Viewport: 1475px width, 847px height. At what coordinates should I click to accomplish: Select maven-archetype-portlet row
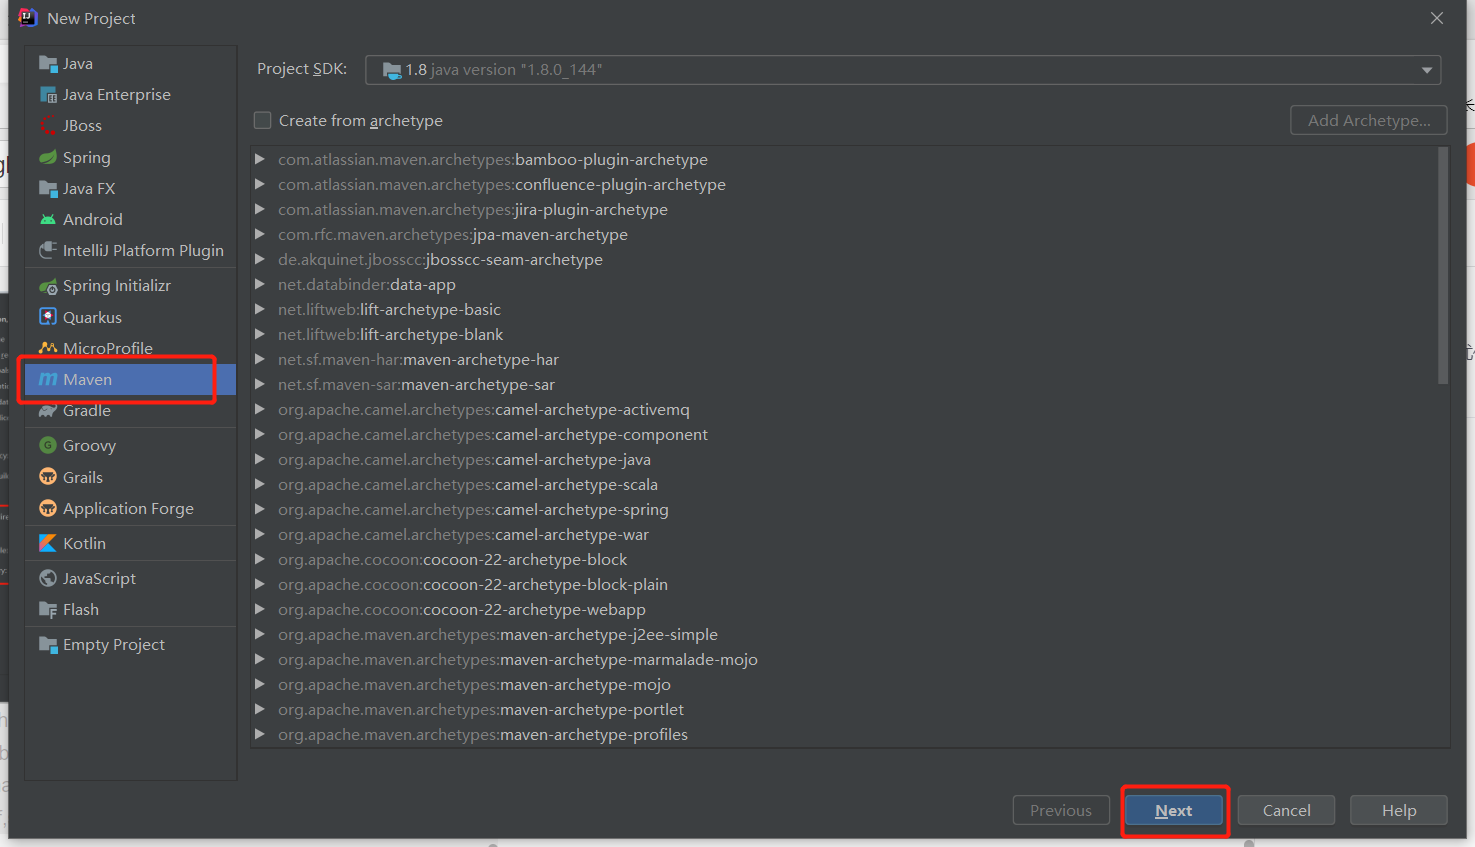[844, 709]
